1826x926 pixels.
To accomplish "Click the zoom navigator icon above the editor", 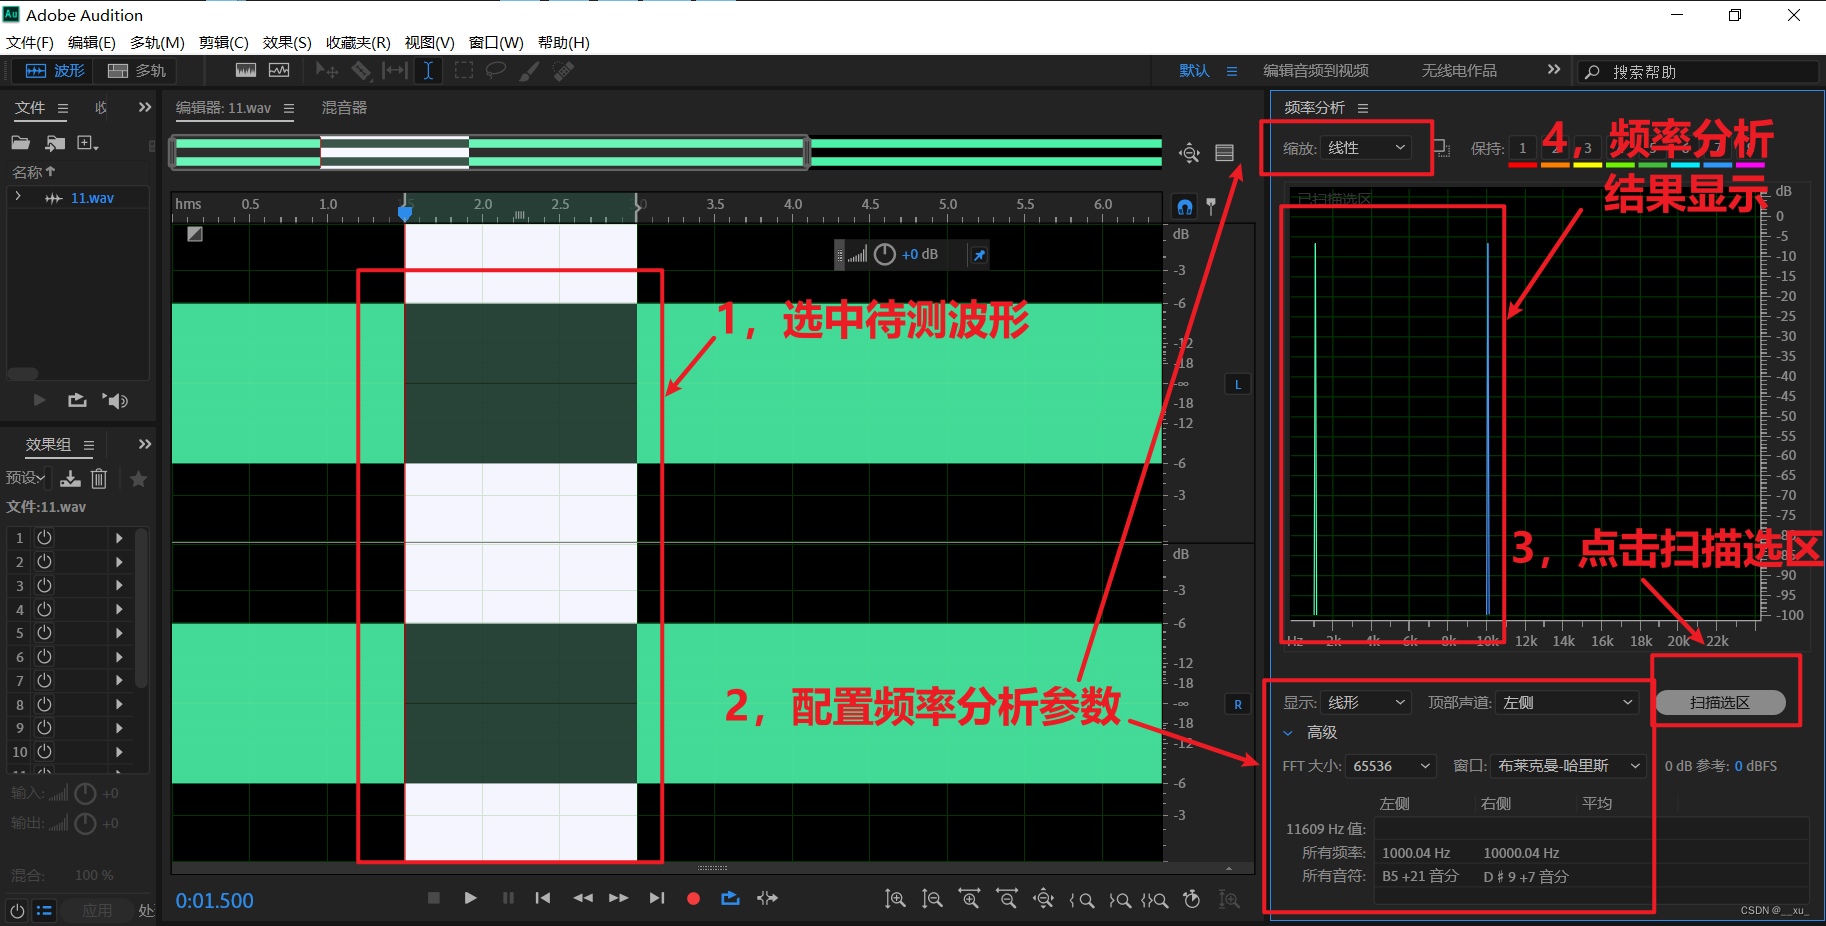I will point(1189,153).
